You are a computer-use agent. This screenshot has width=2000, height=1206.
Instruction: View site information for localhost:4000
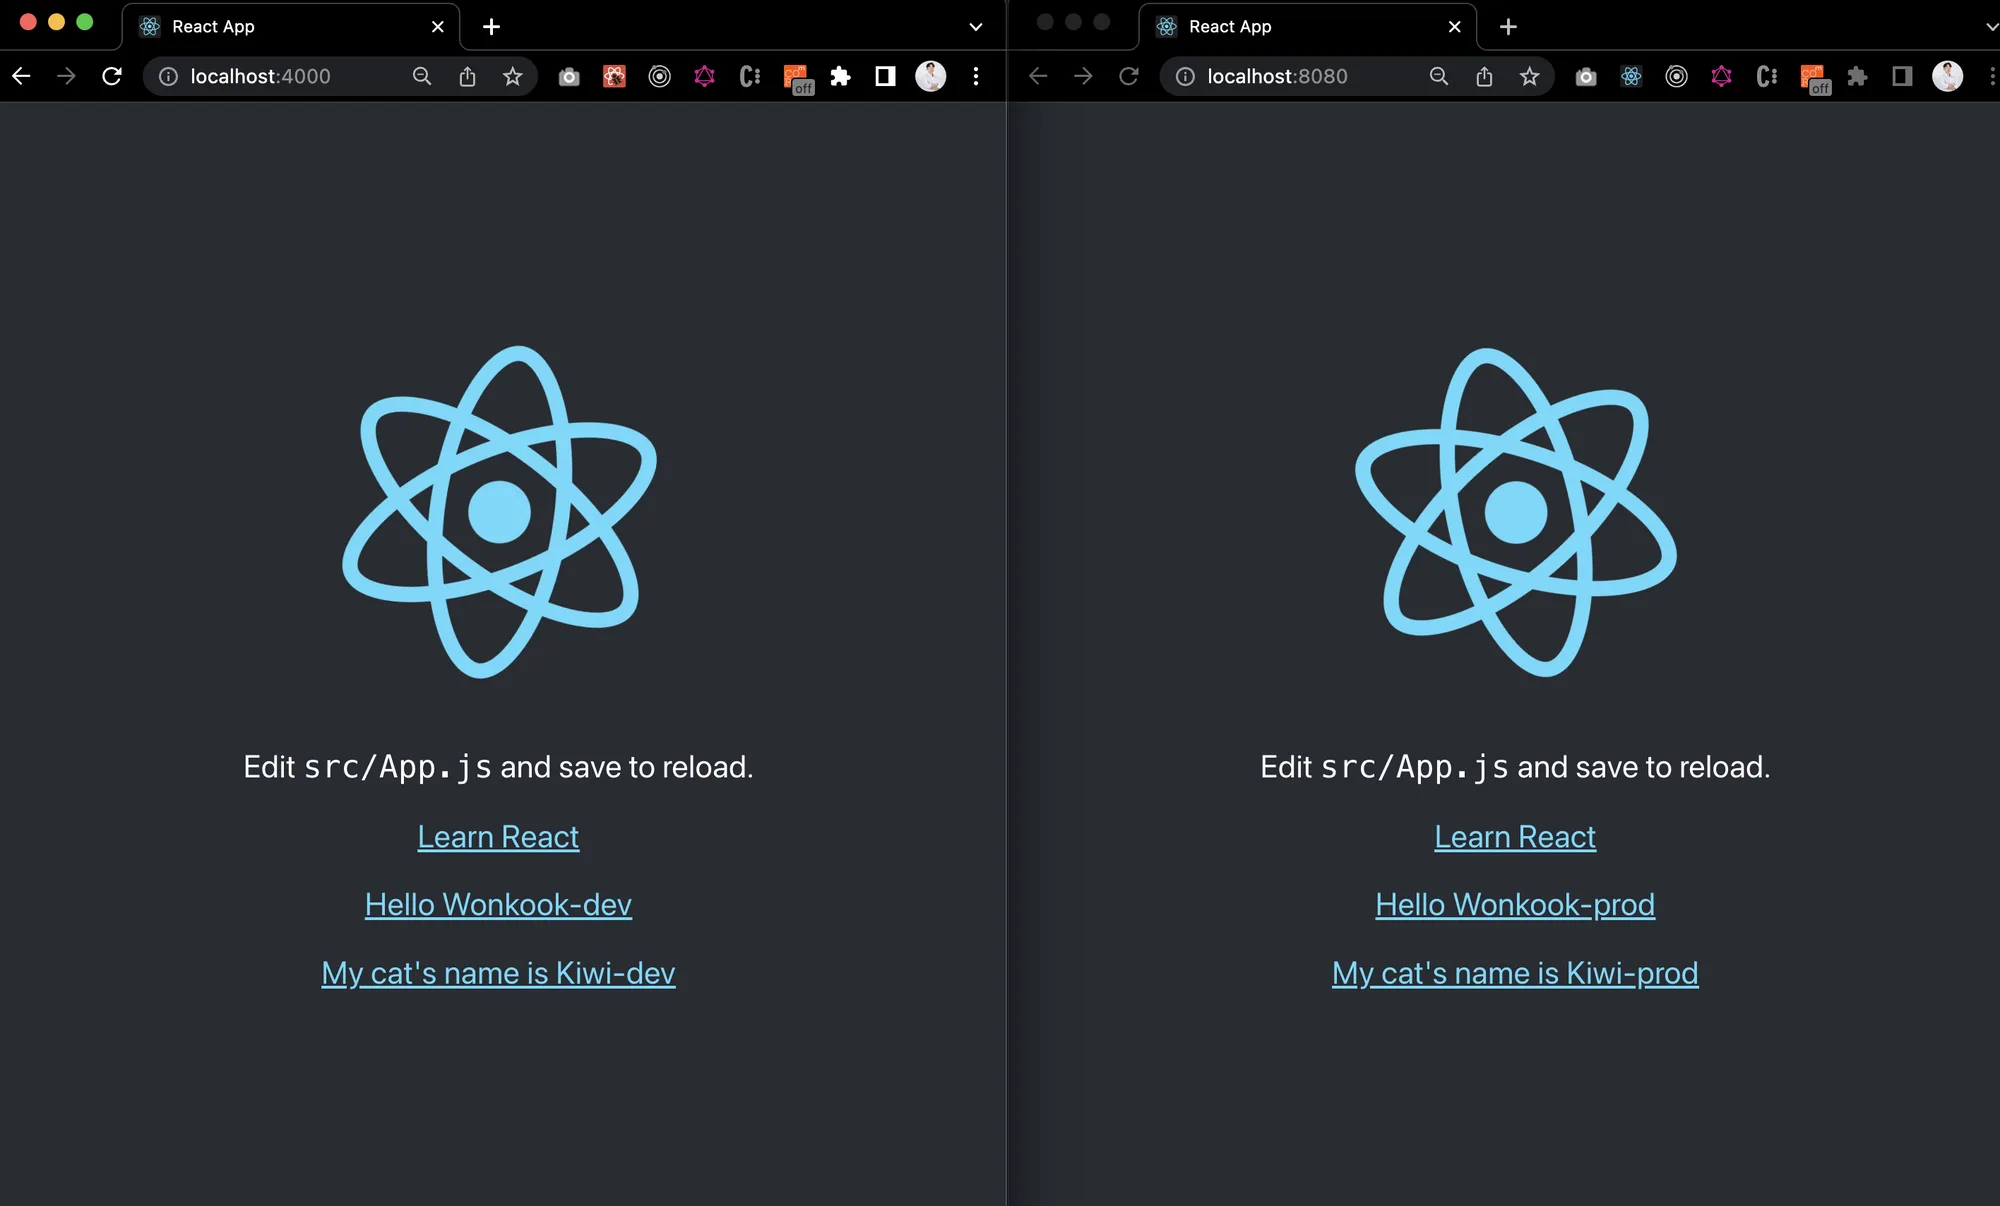(169, 76)
